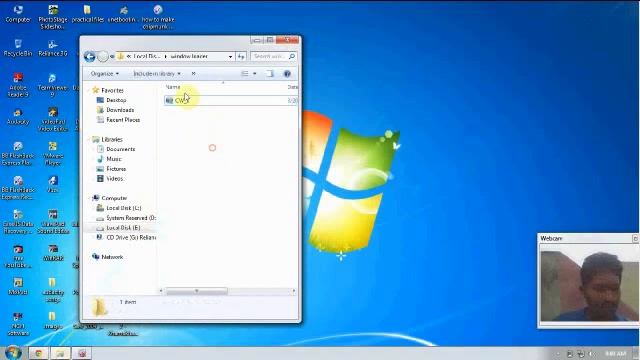Image resolution: width=640 pixels, height=360 pixels.
Task: Select the BB FlashBack Express Recorder icon
Action: (18, 187)
